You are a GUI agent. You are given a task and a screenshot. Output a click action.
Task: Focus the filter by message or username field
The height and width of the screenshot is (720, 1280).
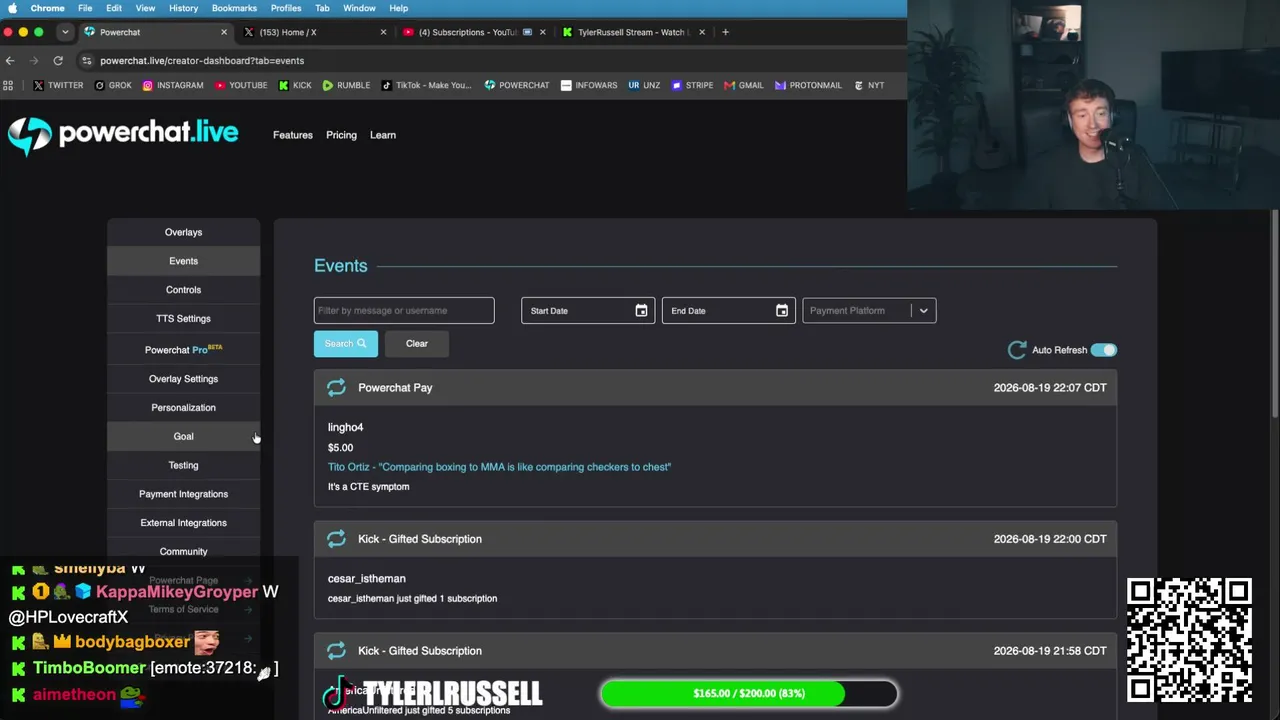[404, 311]
